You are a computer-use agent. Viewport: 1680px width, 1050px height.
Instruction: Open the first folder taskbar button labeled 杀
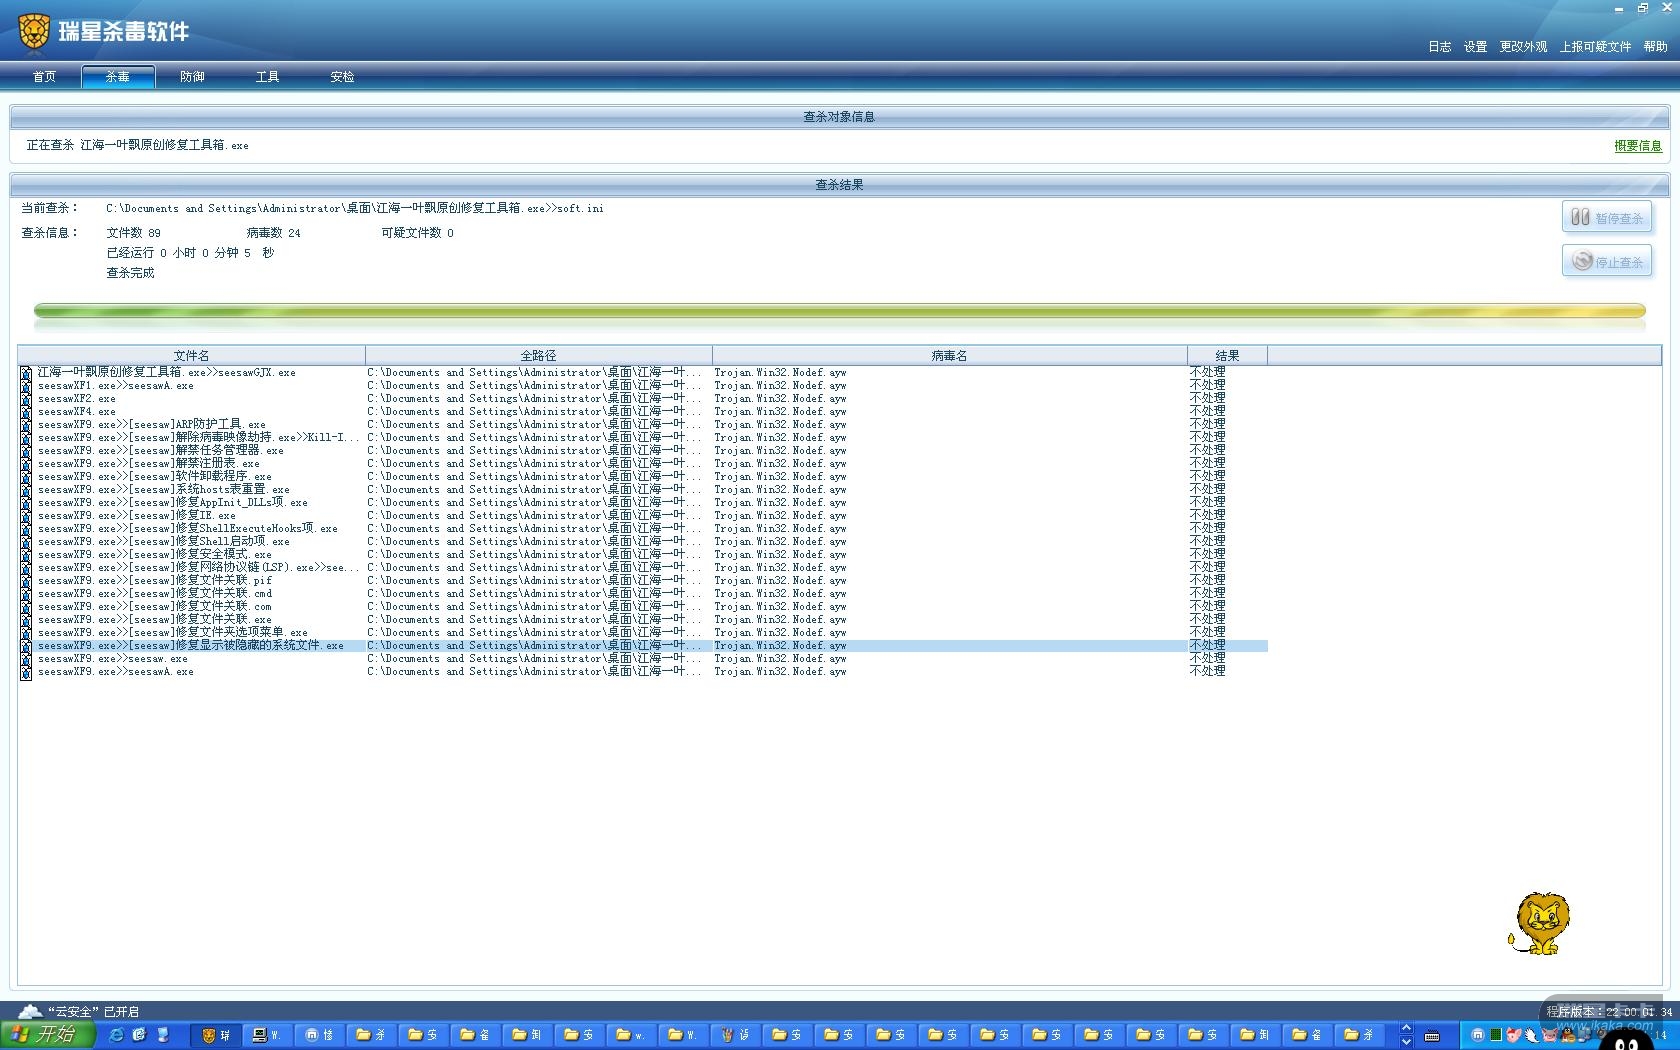coord(371,1035)
